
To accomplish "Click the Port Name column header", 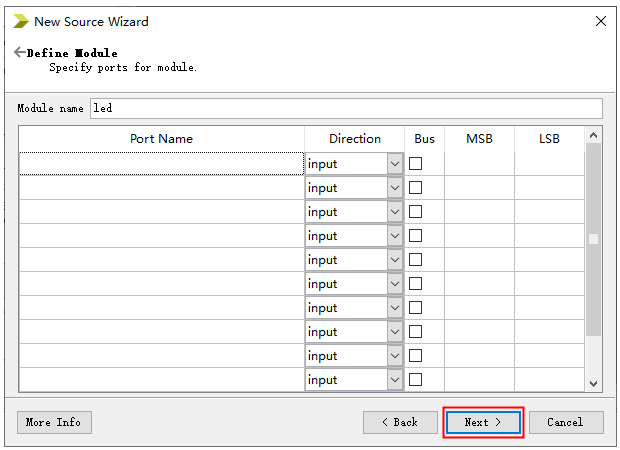I will [x=161, y=139].
